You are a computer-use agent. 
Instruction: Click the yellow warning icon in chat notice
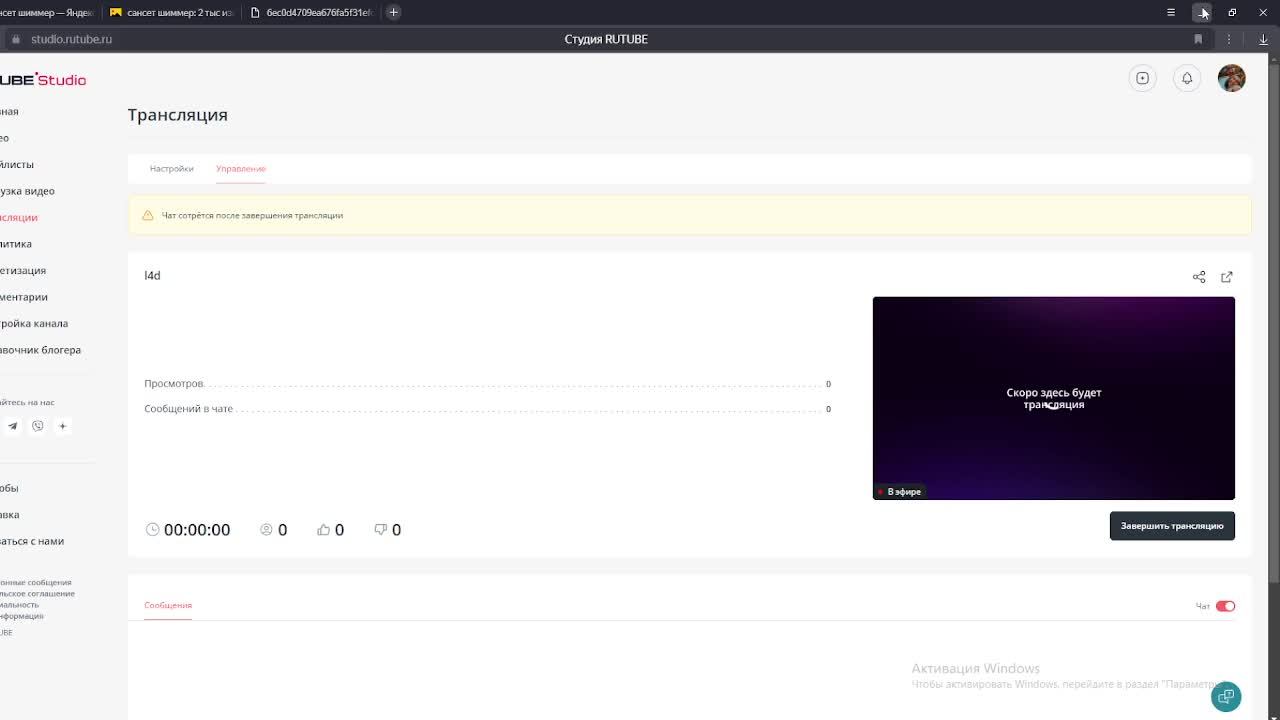tap(148, 215)
